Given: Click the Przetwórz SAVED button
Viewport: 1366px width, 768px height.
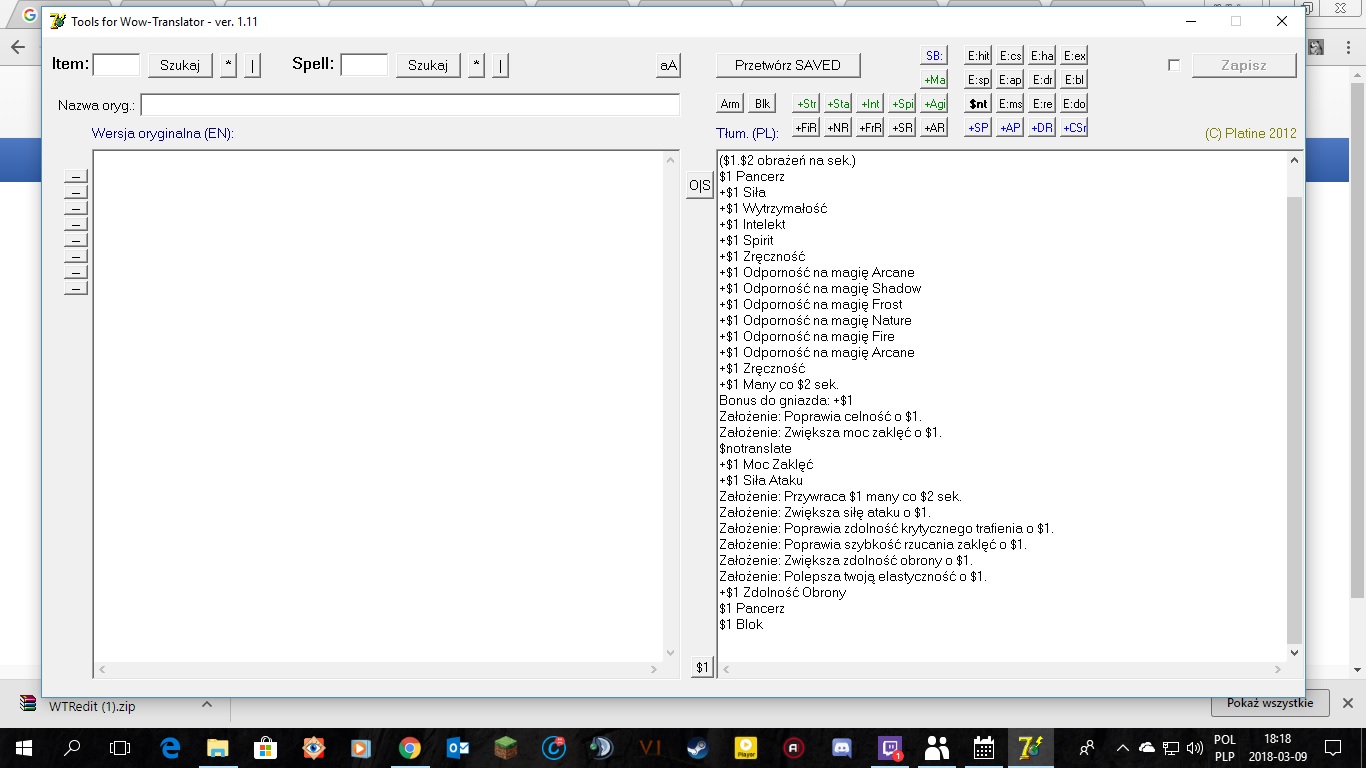Looking at the screenshot, I should [x=788, y=66].
